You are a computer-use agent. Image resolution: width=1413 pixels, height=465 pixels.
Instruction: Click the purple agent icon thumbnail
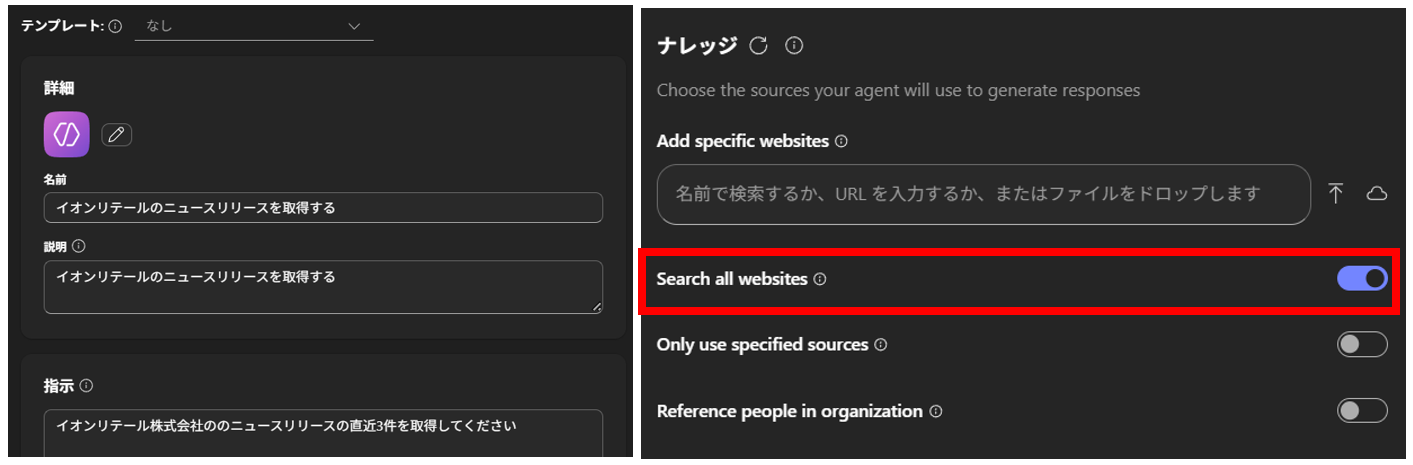coord(67,135)
